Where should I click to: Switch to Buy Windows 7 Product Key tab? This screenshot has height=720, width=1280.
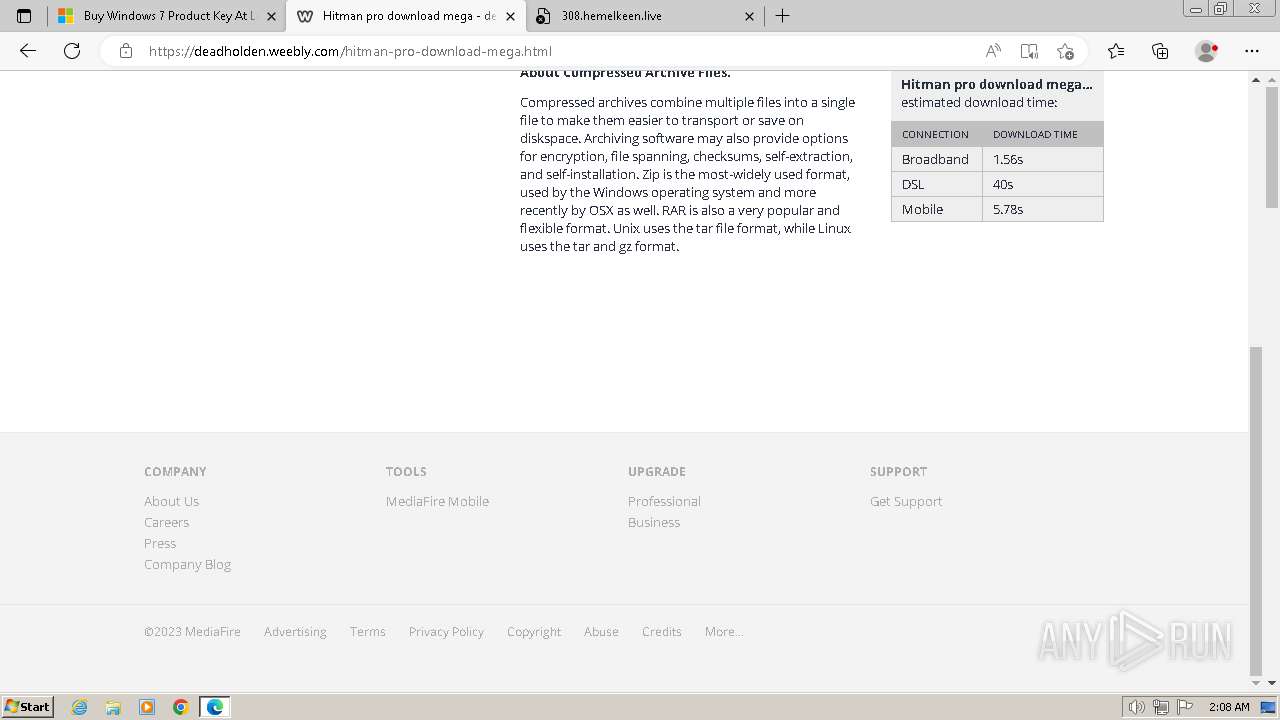pos(166,16)
